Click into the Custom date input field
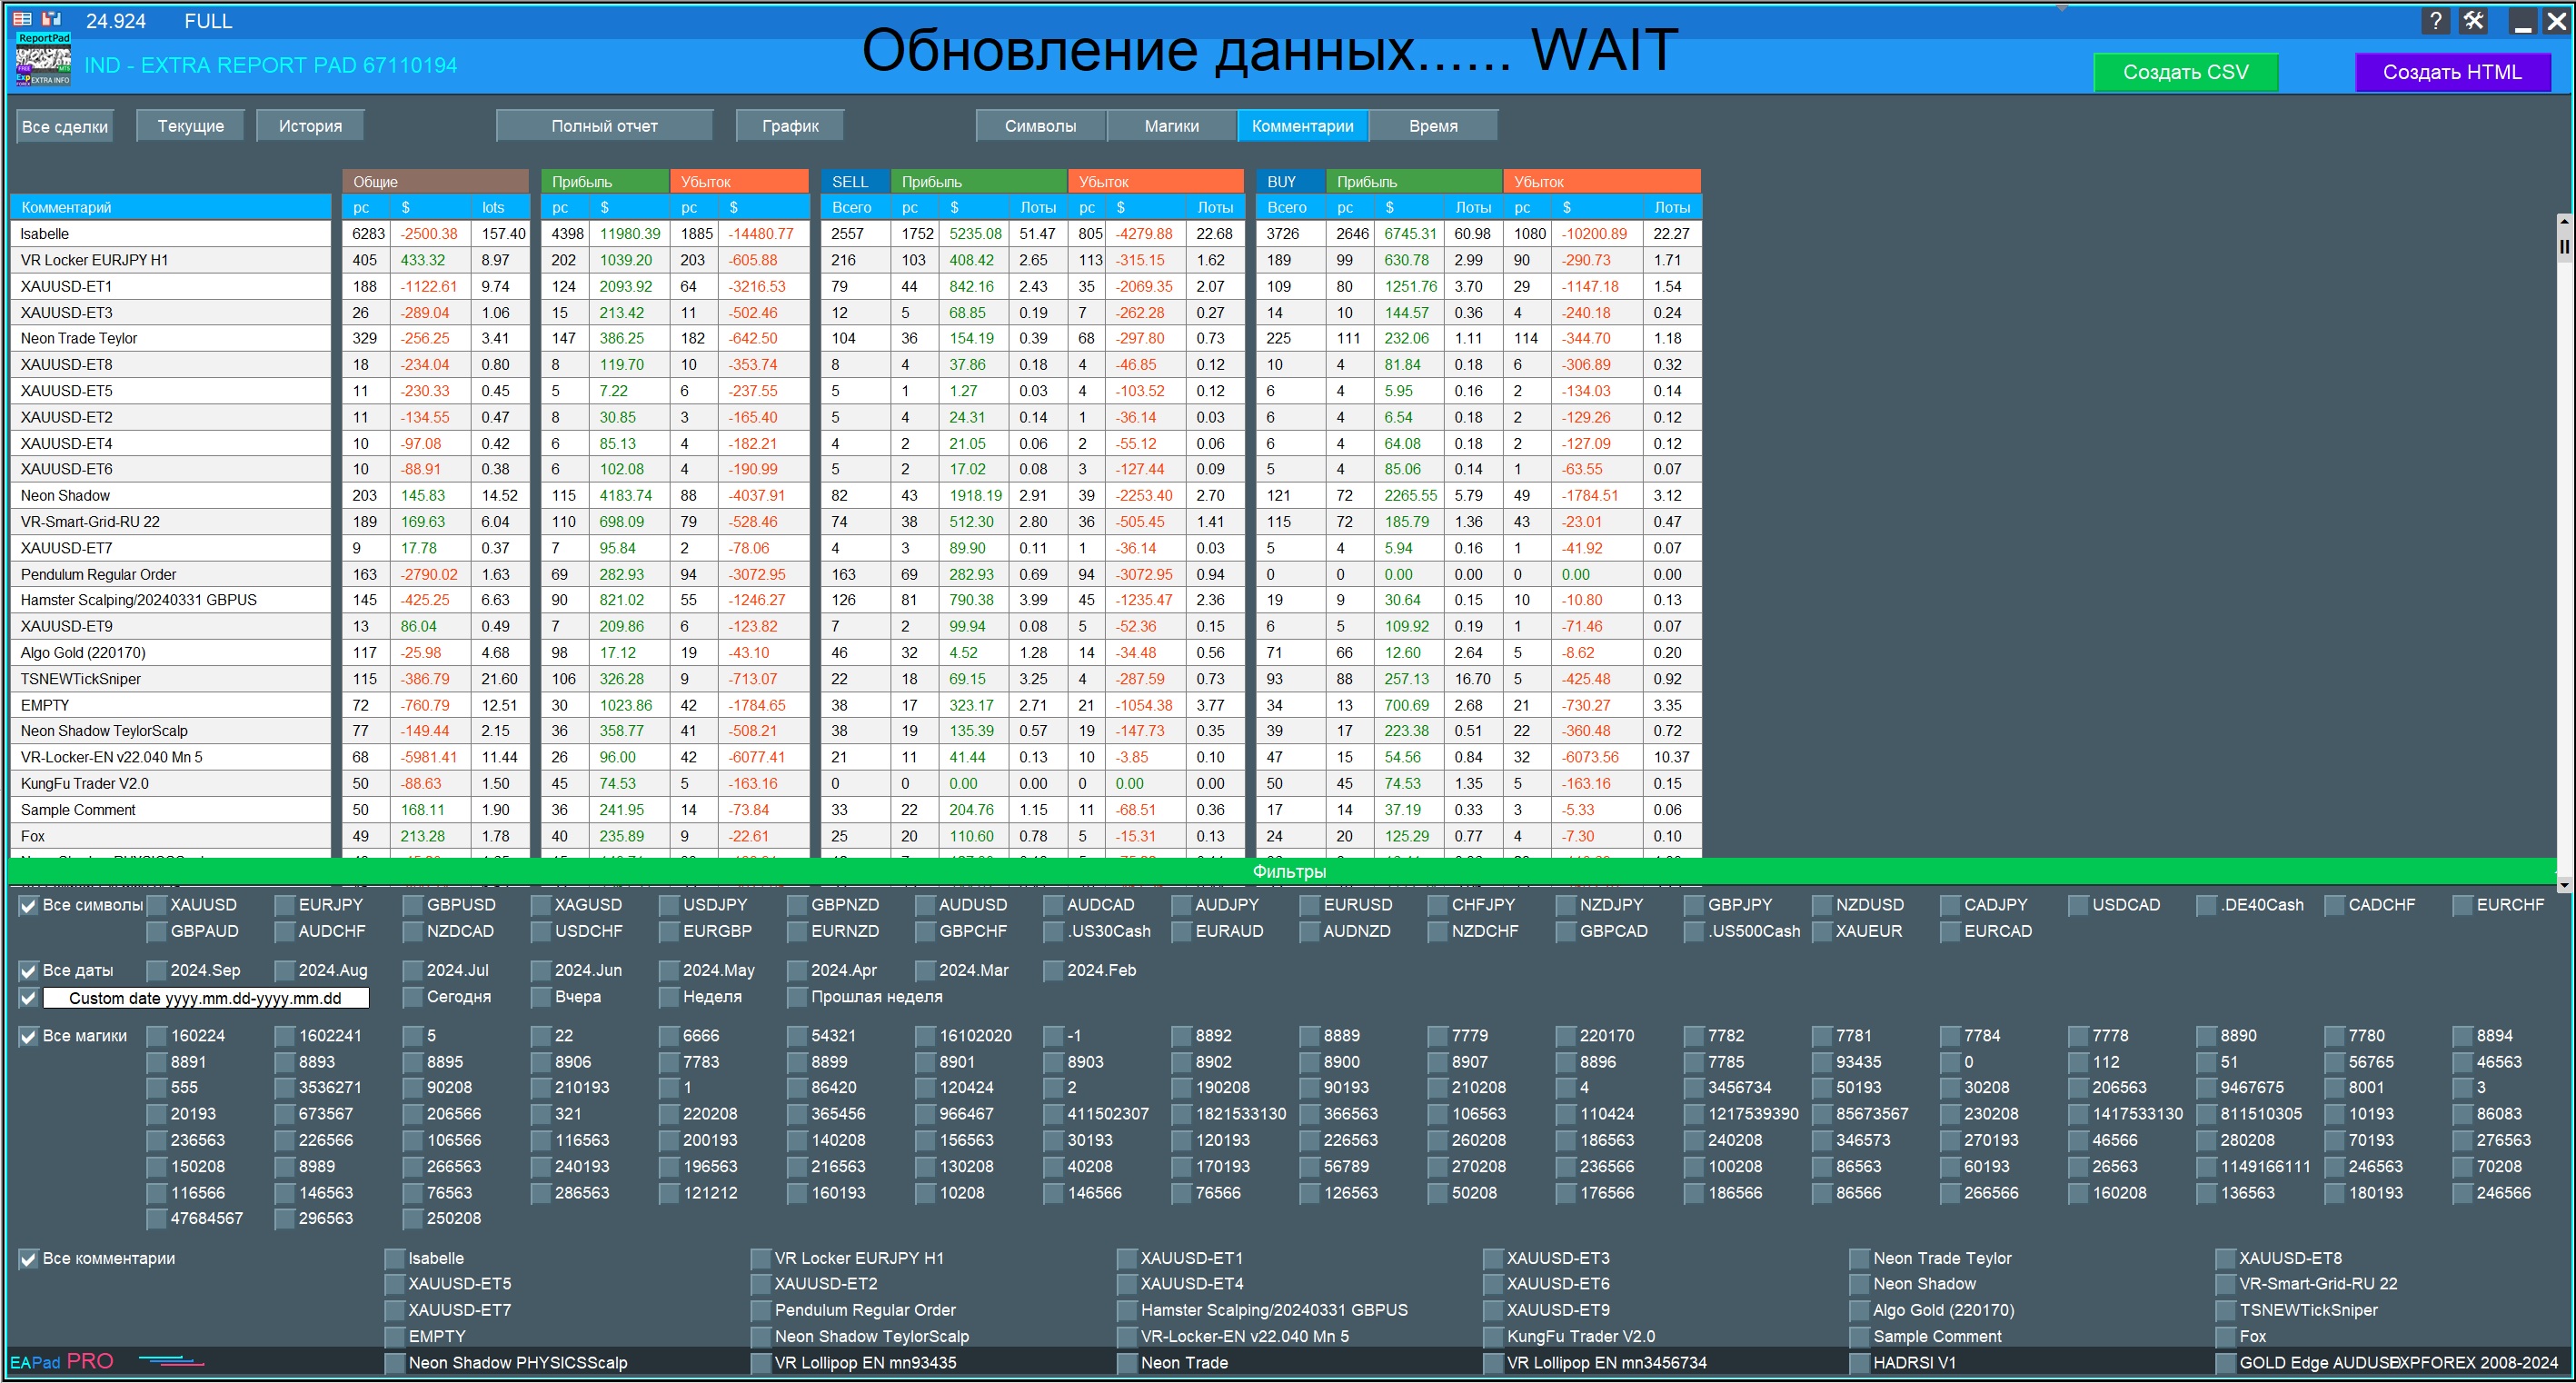 [205, 998]
